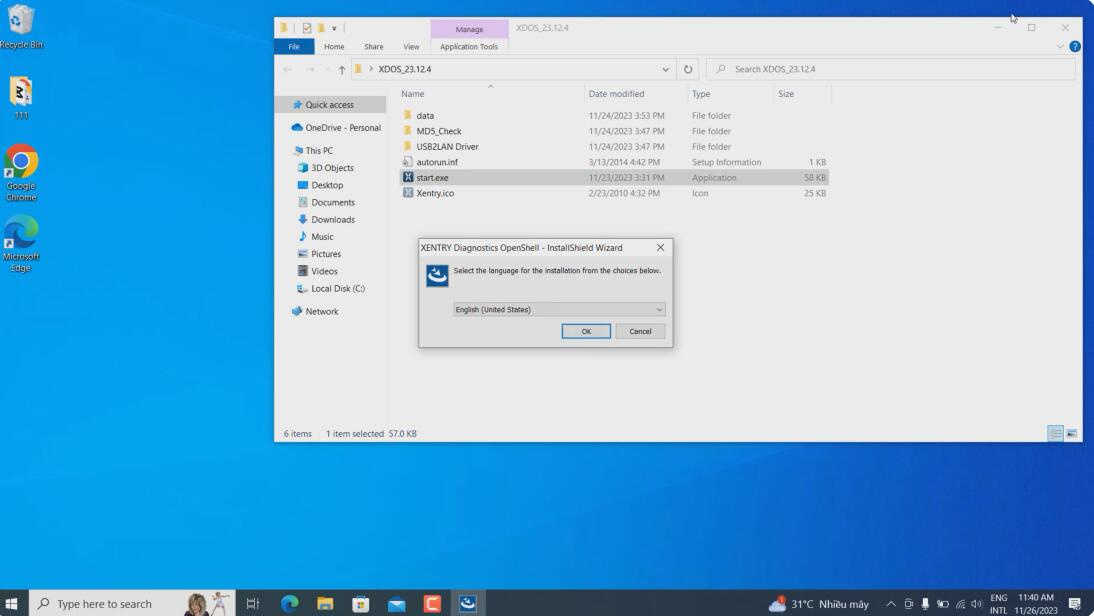Open Mail app from taskbar
1094x616 pixels.
[396, 603]
